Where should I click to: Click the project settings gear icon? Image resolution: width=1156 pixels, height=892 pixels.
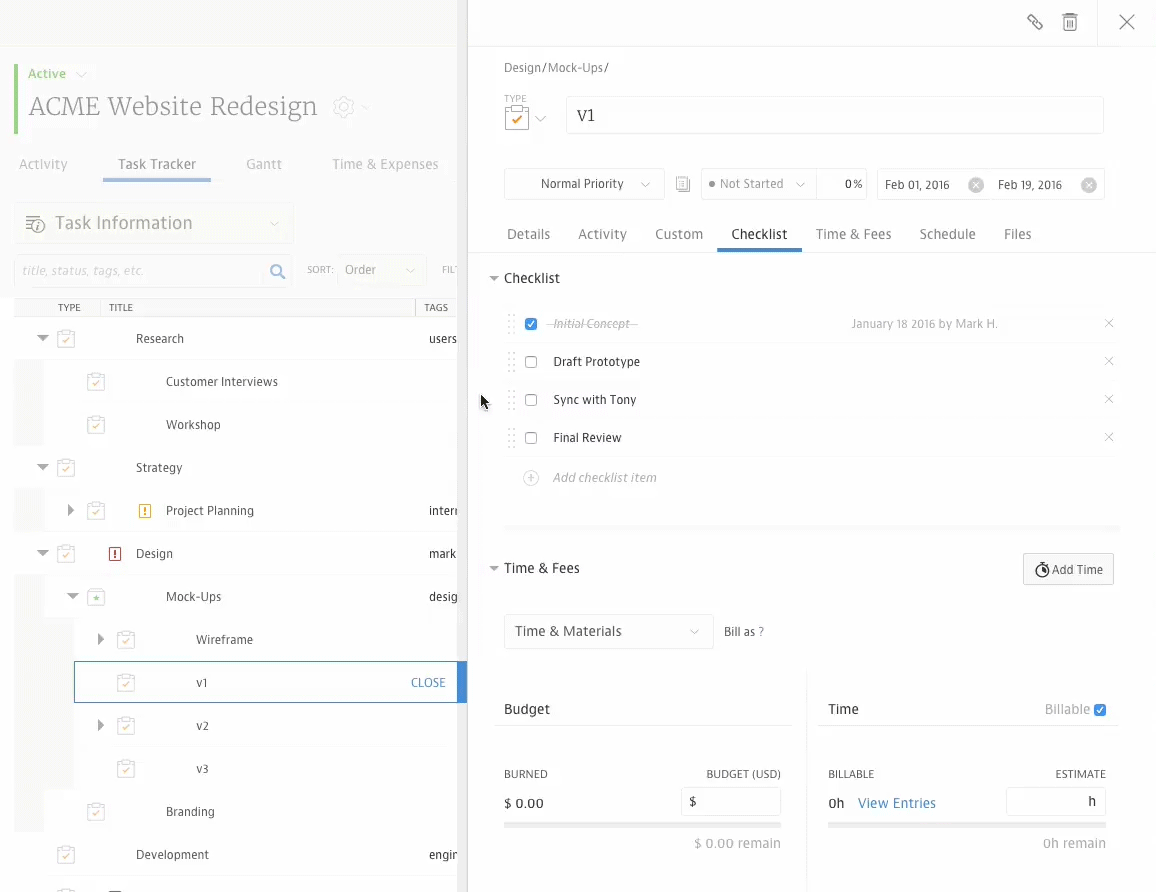pos(344,107)
